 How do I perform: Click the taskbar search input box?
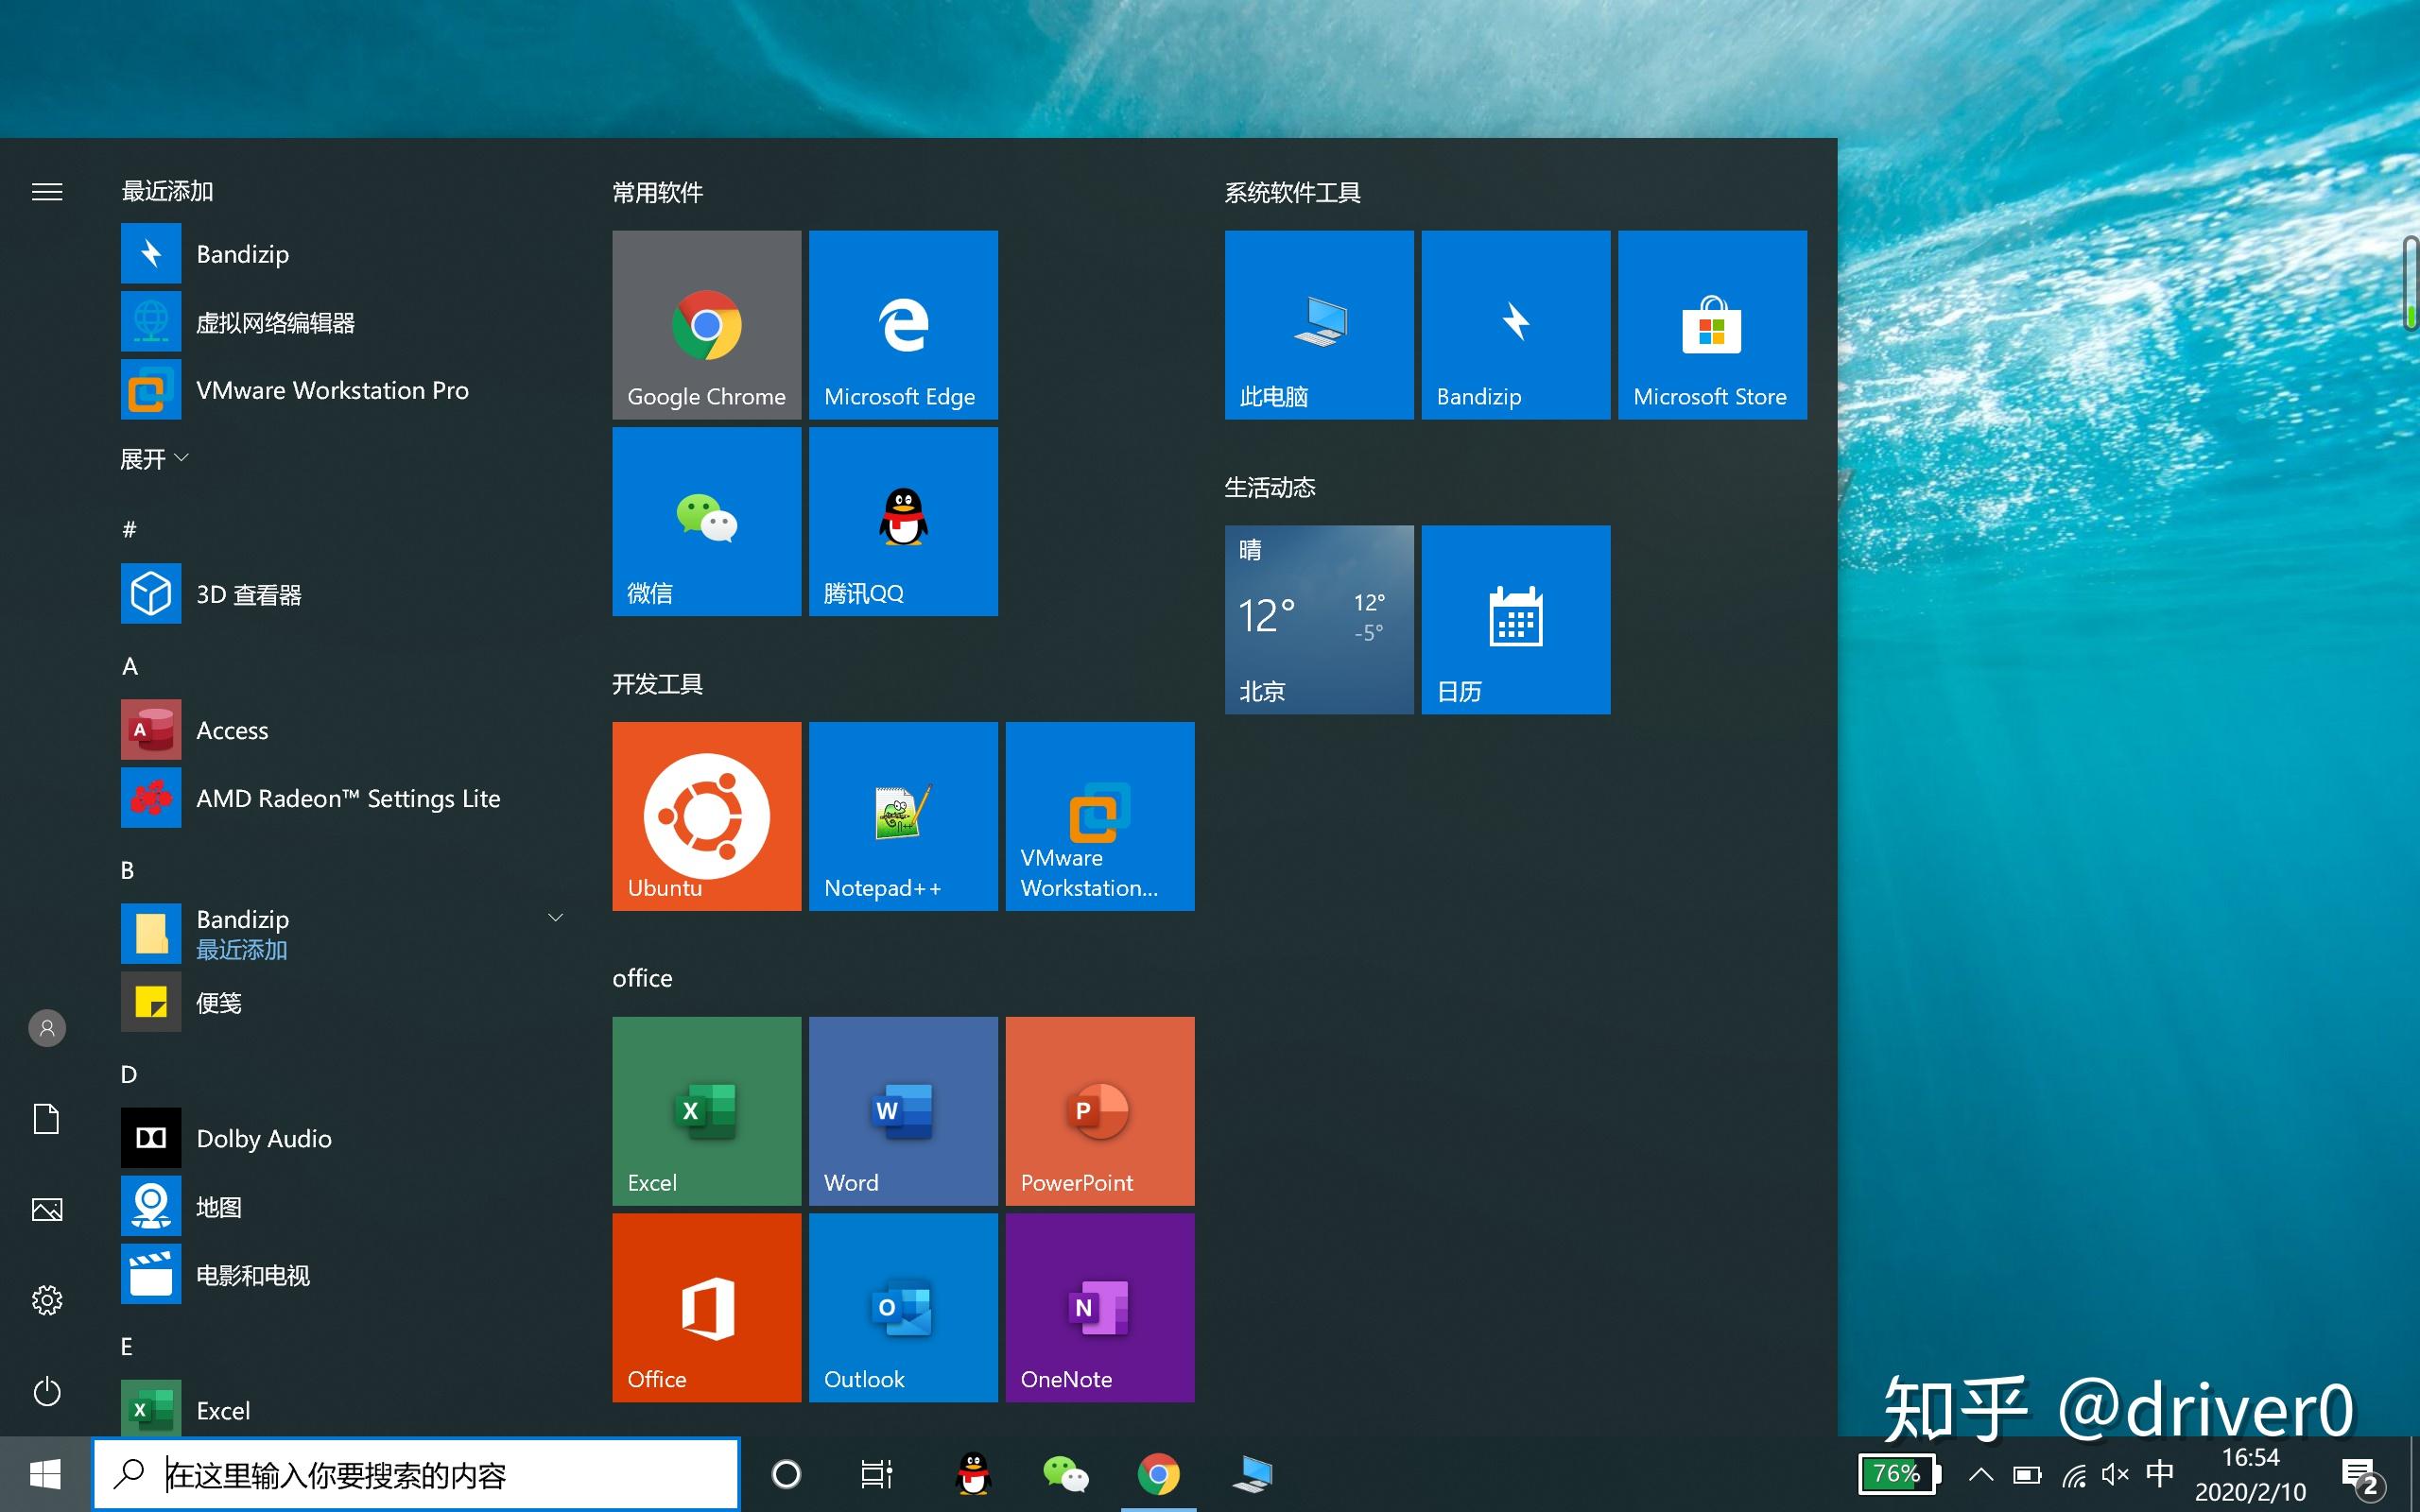pyautogui.click(x=415, y=1473)
